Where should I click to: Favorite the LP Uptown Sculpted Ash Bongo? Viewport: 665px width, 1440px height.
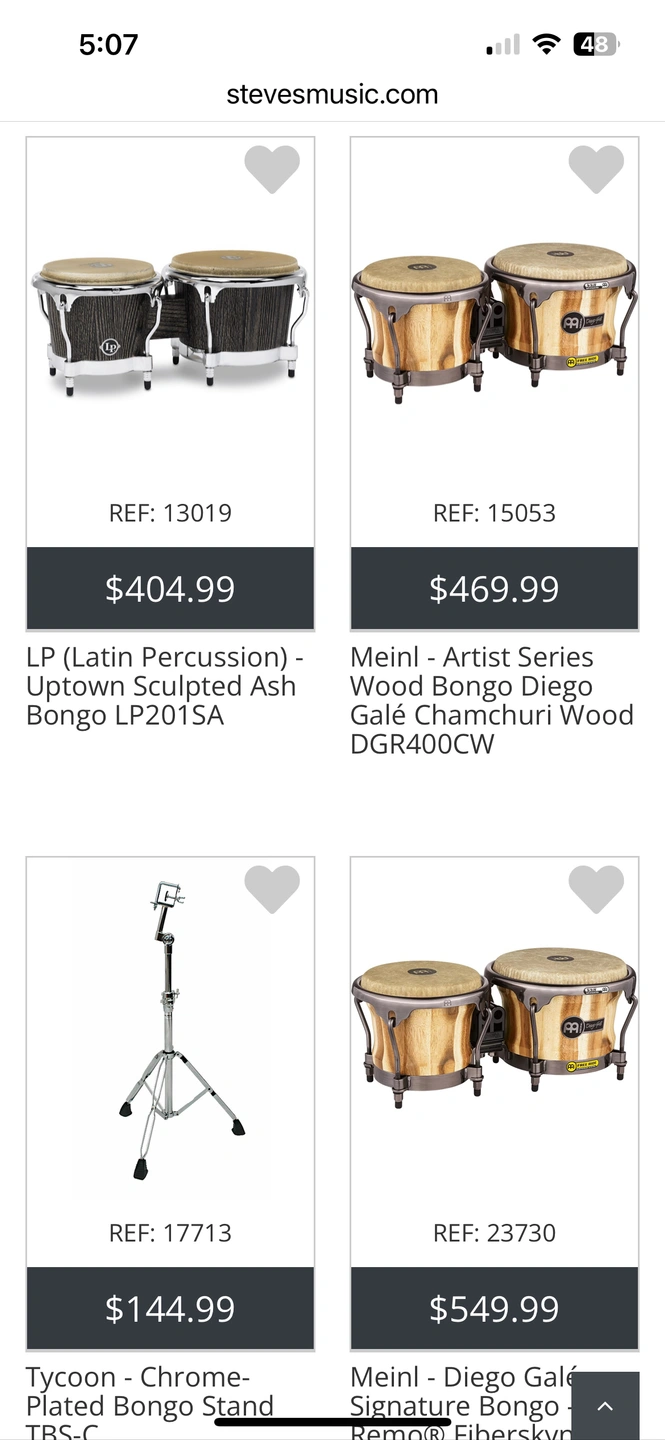click(272, 169)
